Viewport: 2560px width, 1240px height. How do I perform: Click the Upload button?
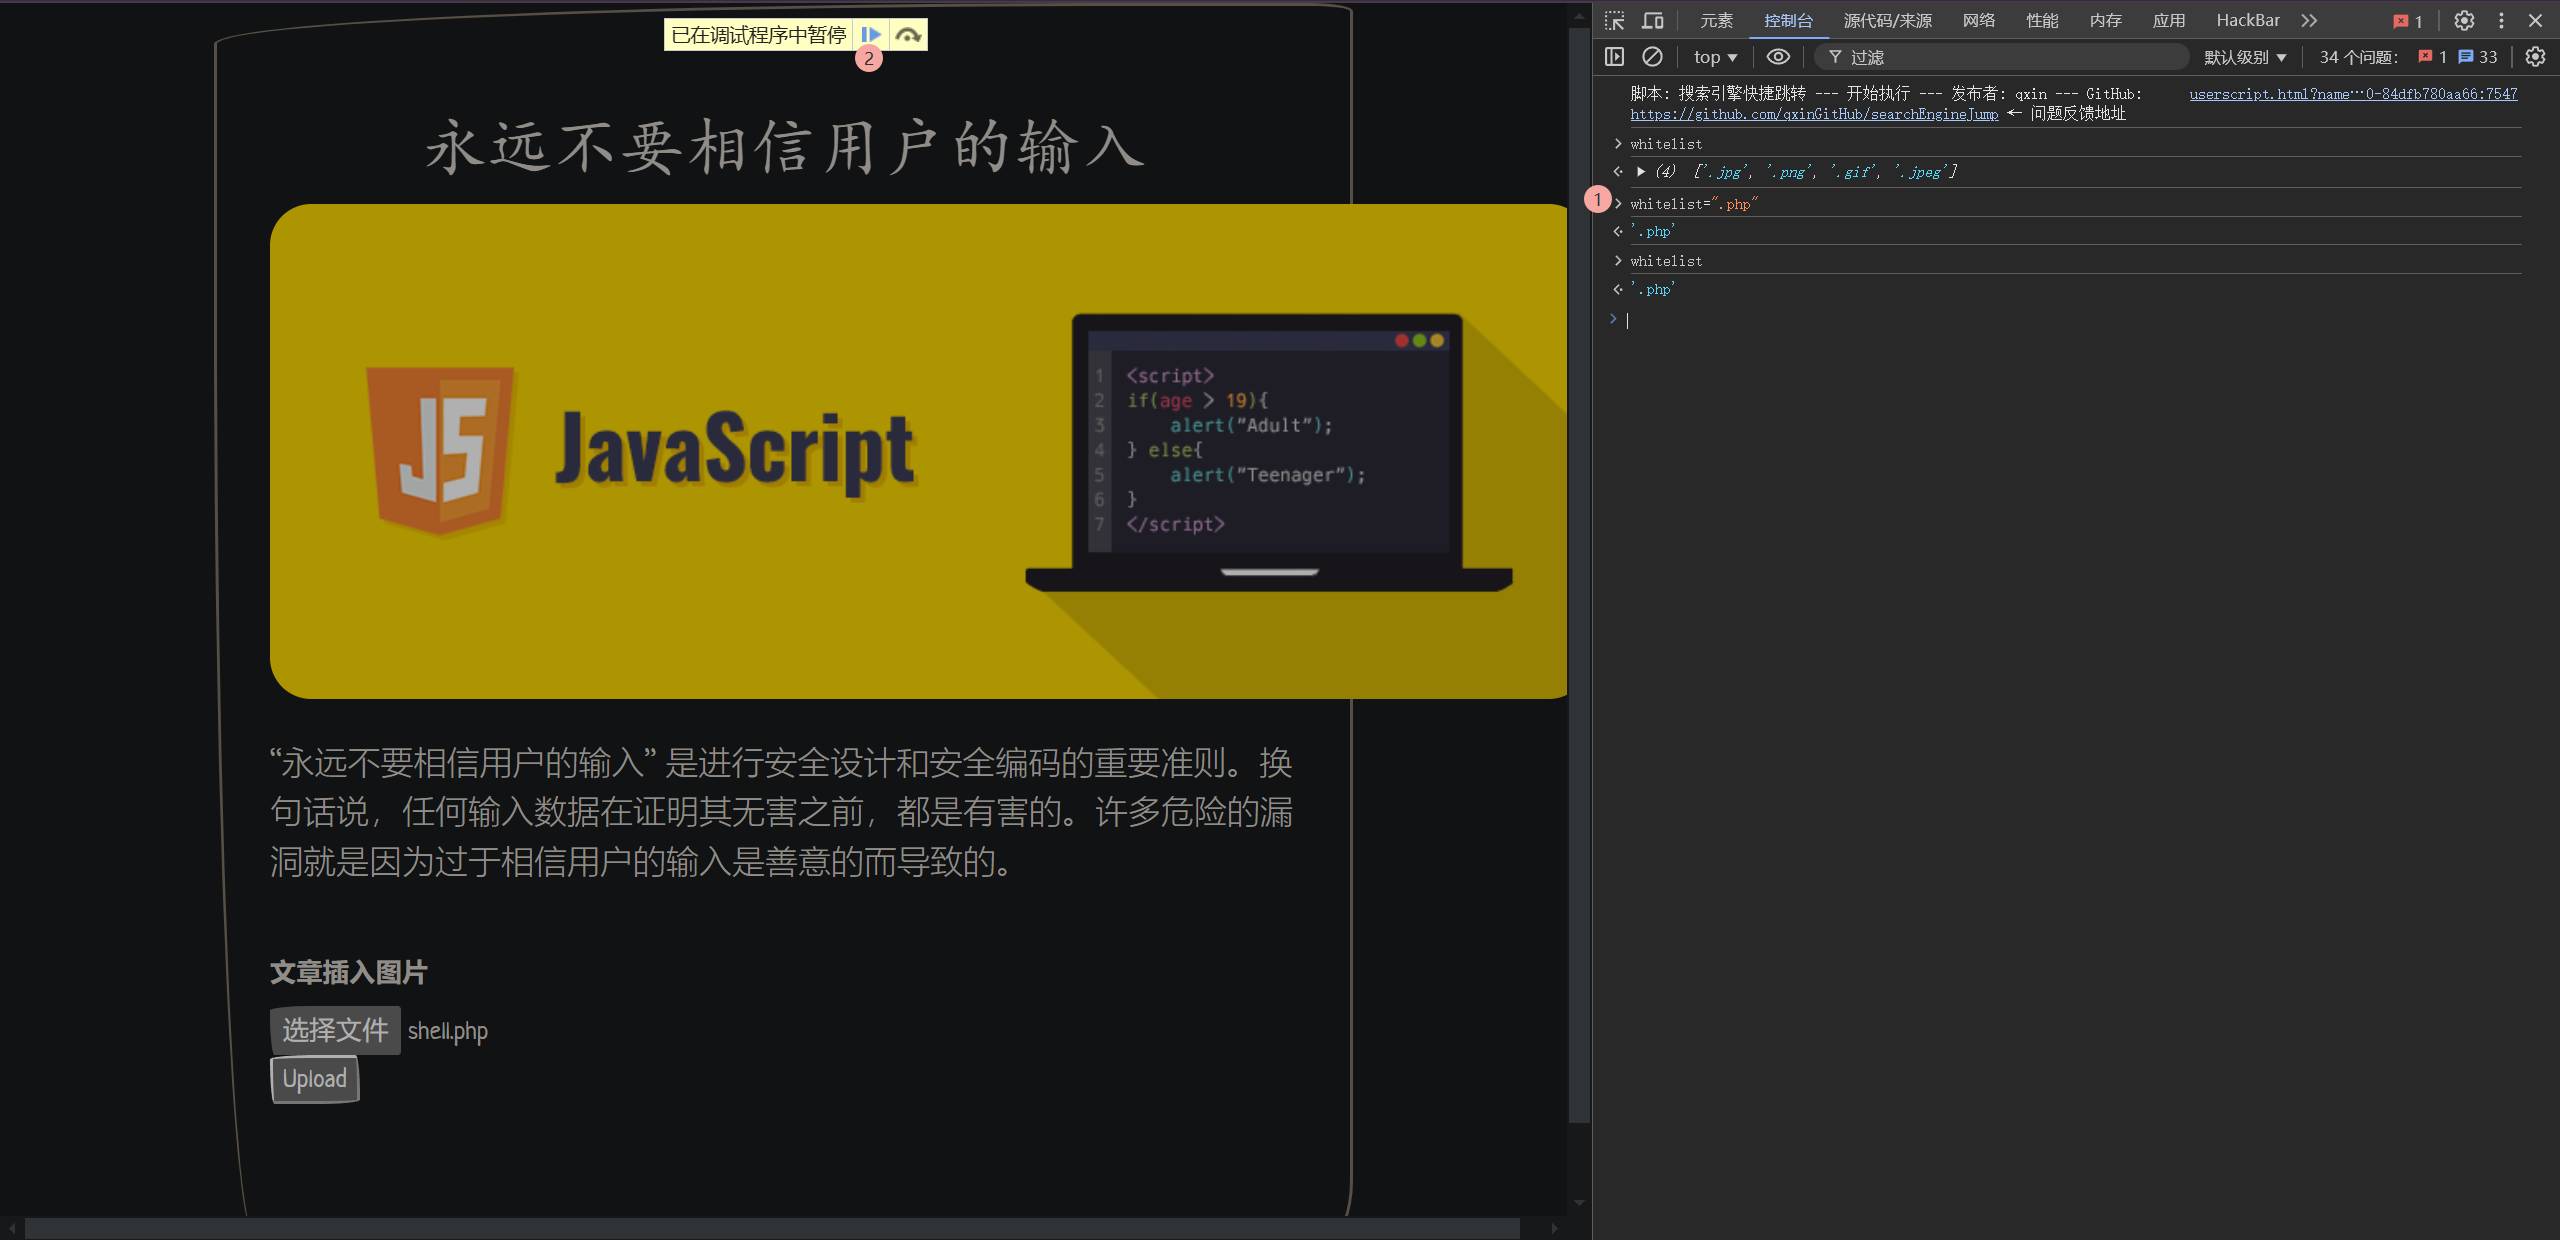(x=314, y=1079)
